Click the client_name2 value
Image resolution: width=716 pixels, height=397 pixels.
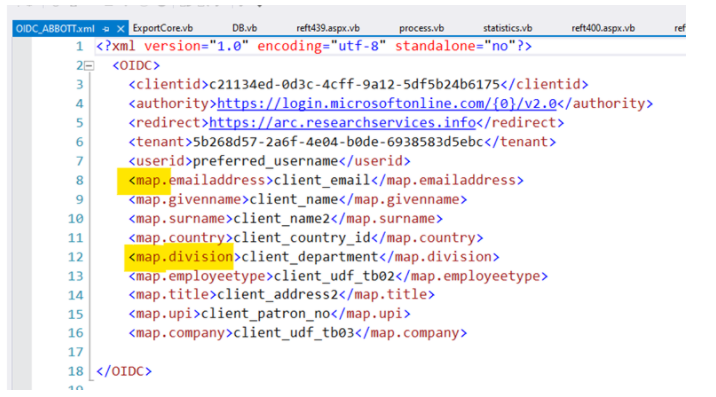pyautogui.click(x=281, y=219)
